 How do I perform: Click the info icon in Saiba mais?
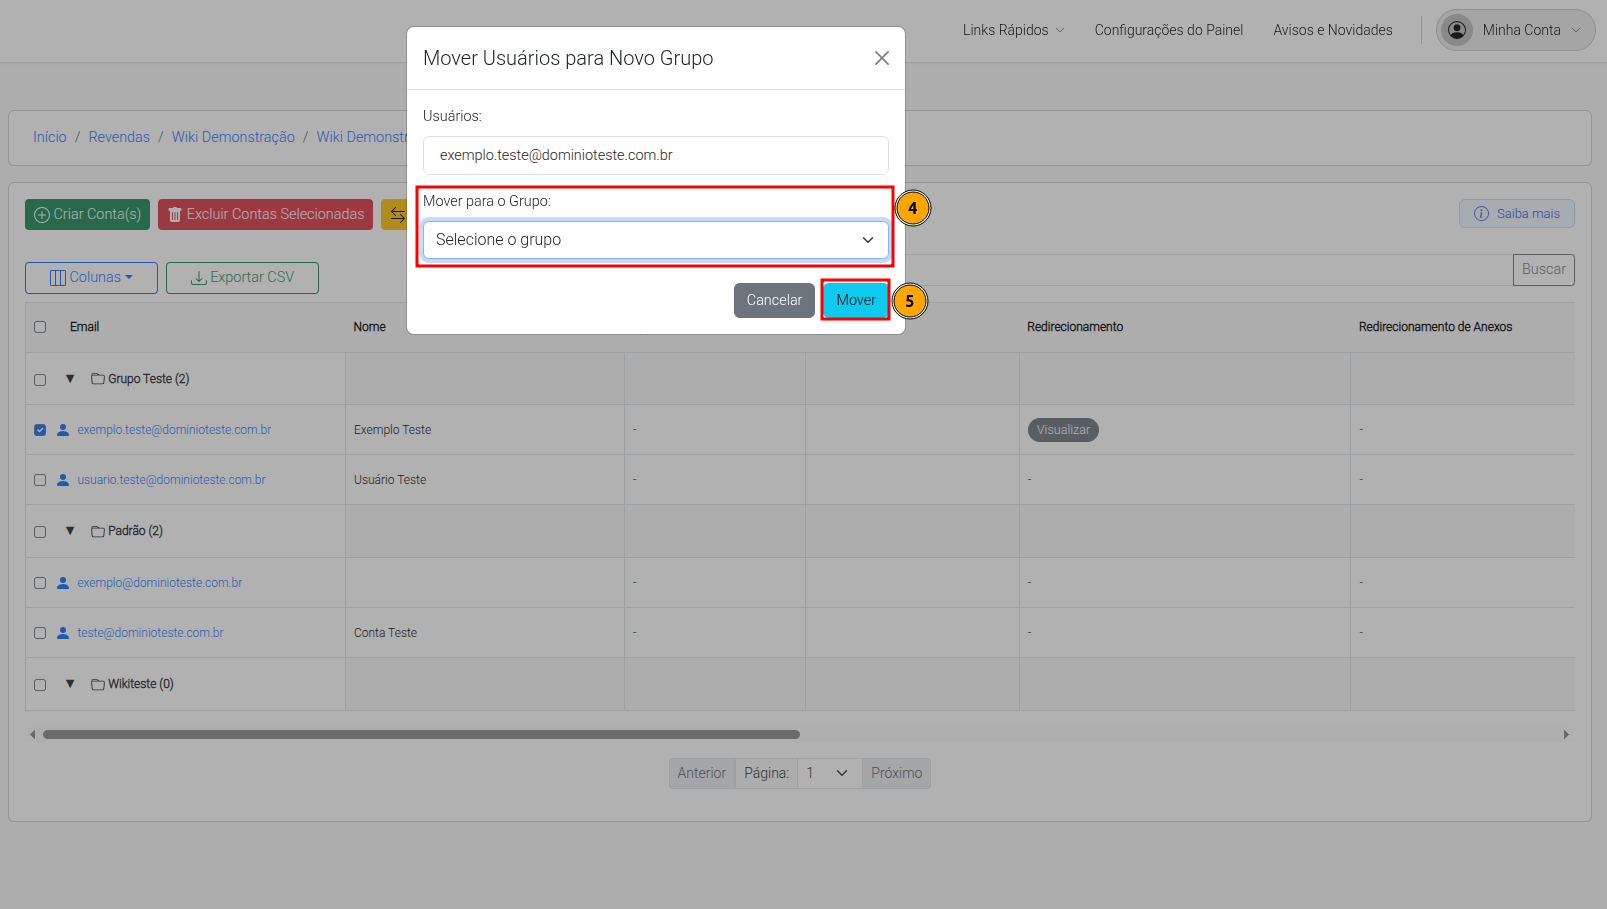point(1481,214)
